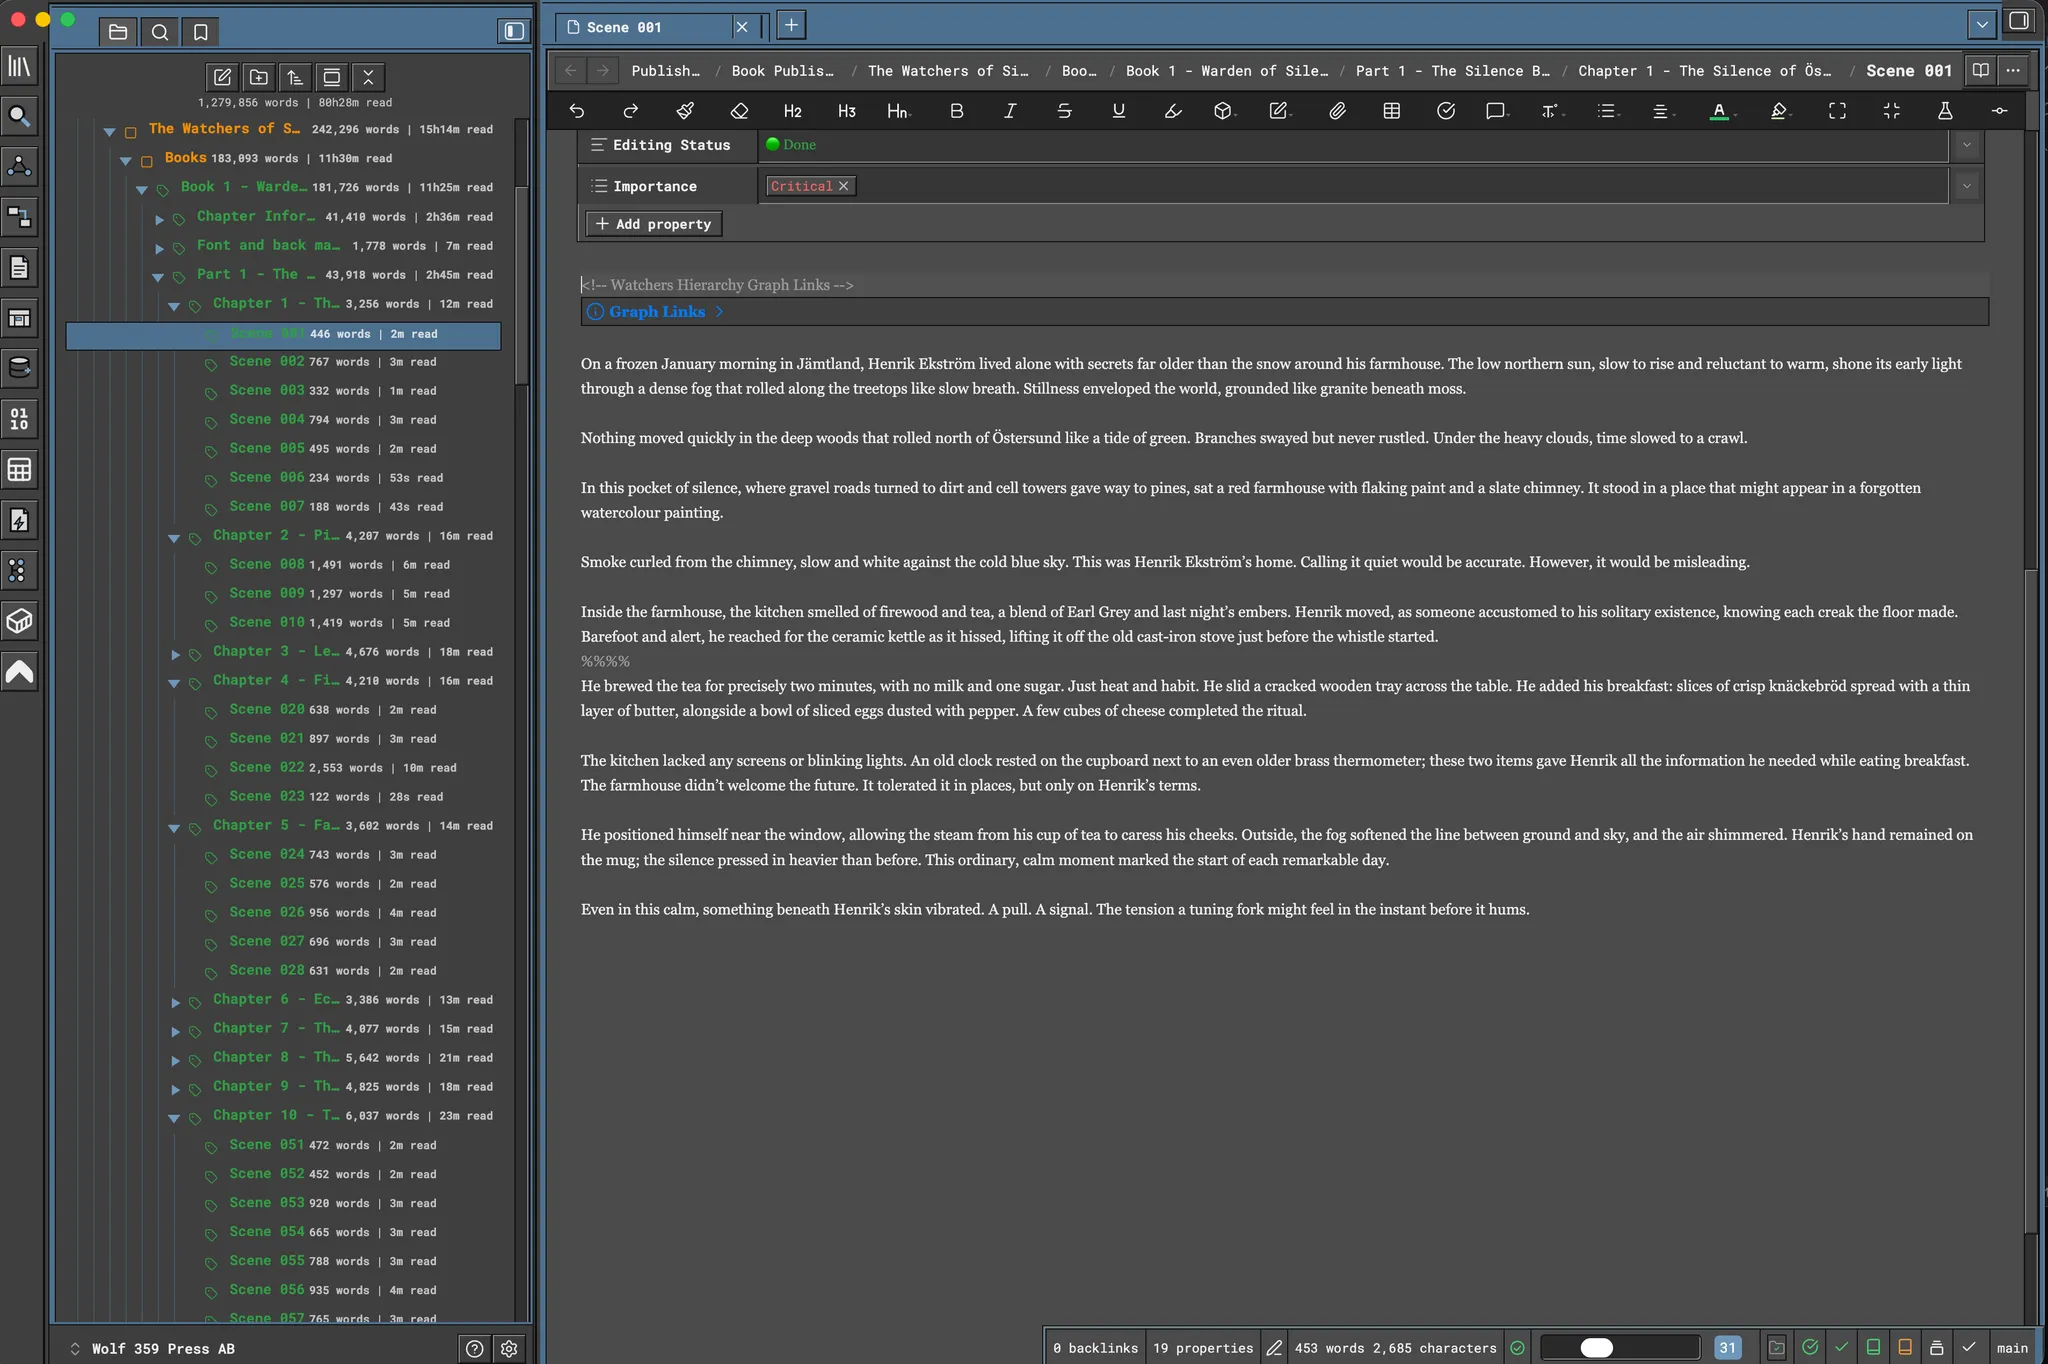2048x1364 pixels.
Task: Open the graph view ribbon icon
Action: point(20,166)
